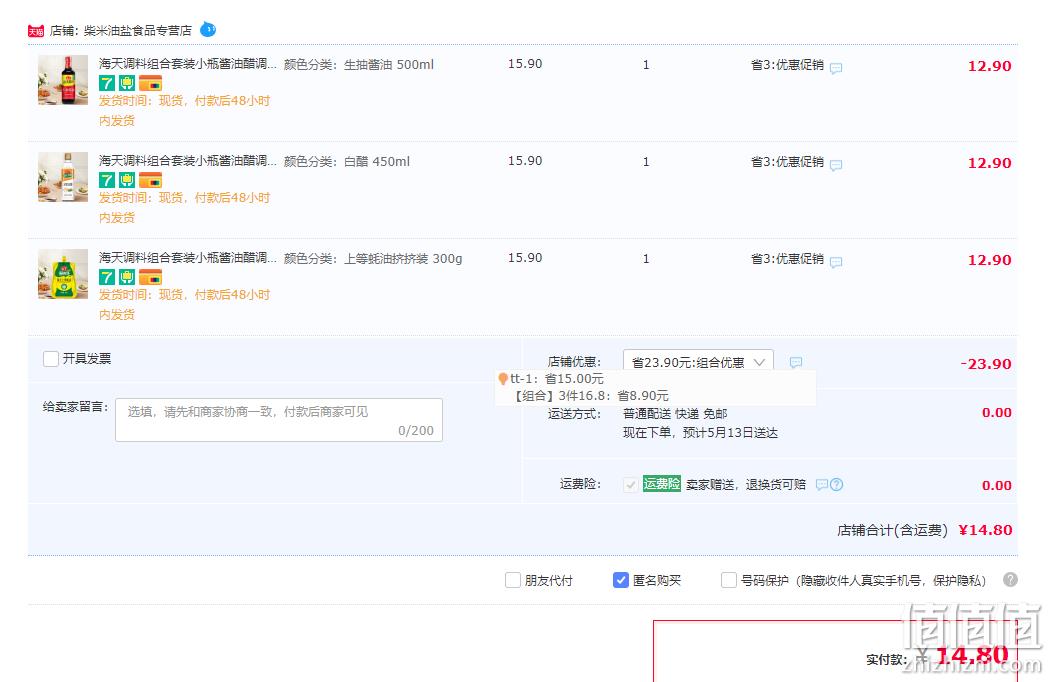1051x682 pixels.
Task: Open the shop link 柴米油盐食品专营店
Action: pos(137,31)
